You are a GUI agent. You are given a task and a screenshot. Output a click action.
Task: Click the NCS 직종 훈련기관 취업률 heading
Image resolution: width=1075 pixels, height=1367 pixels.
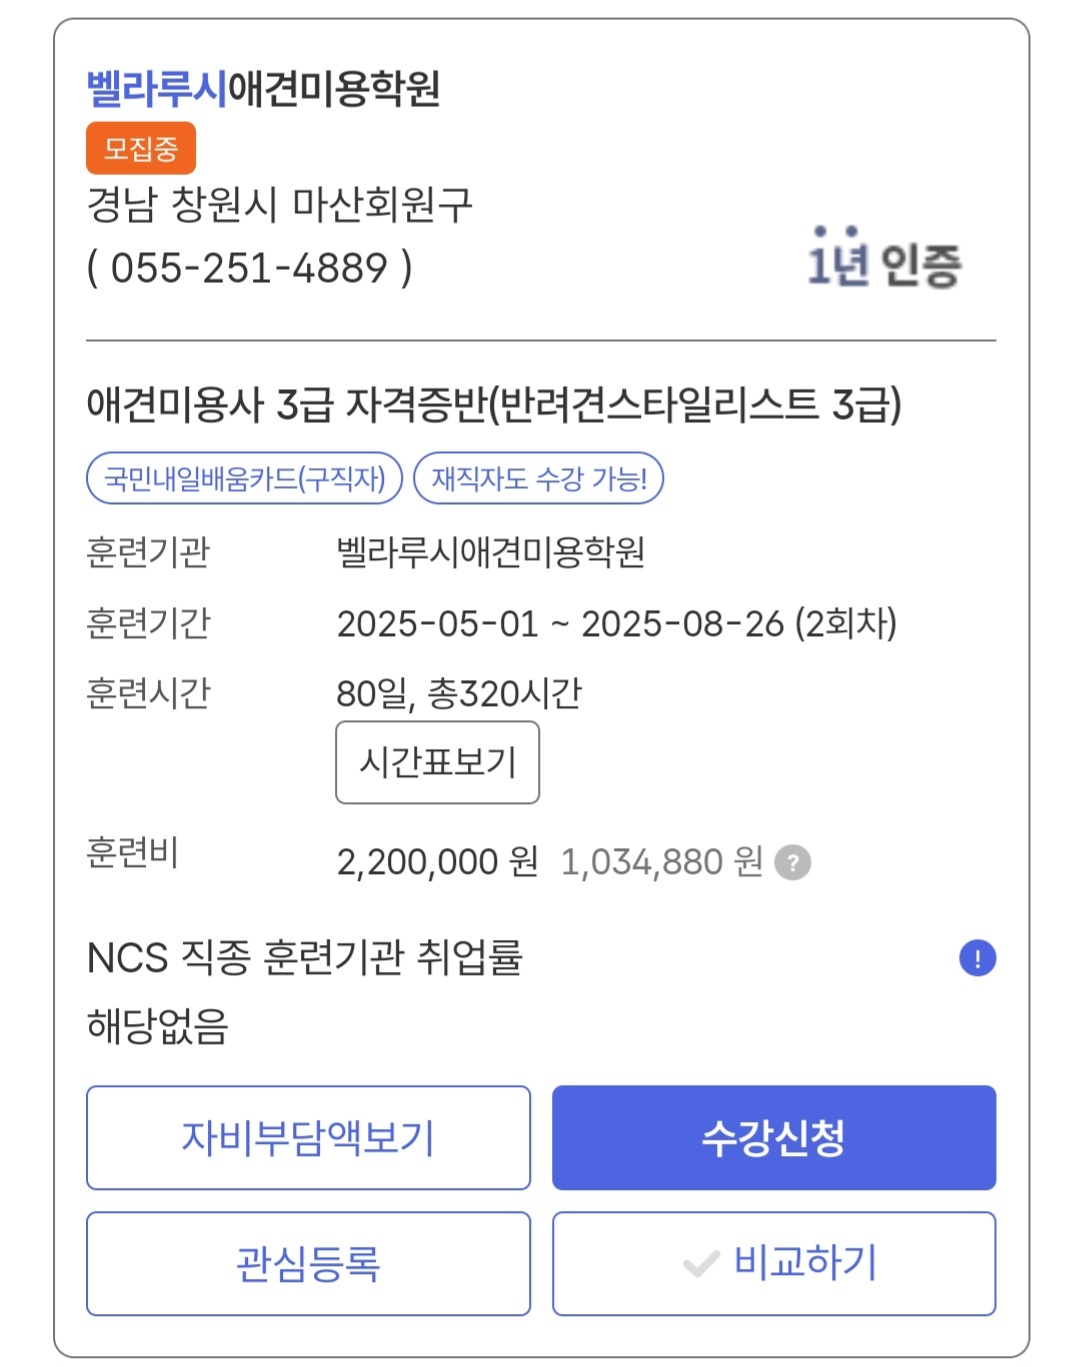(305, 957)
